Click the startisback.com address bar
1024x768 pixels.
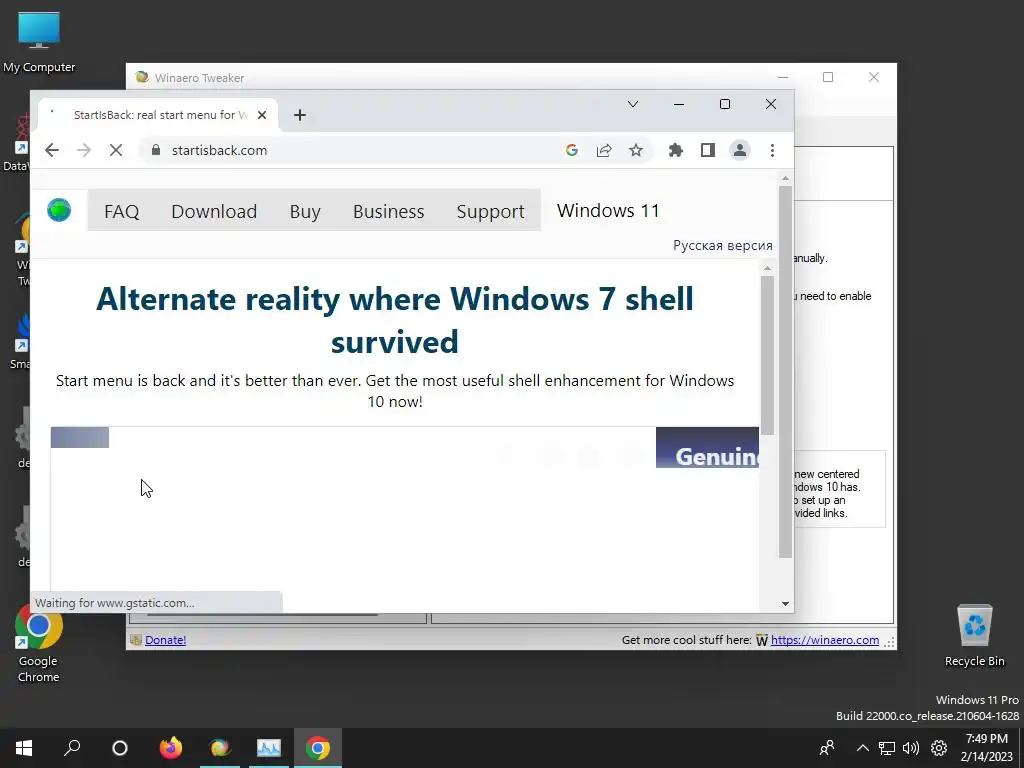pos(353,150)
